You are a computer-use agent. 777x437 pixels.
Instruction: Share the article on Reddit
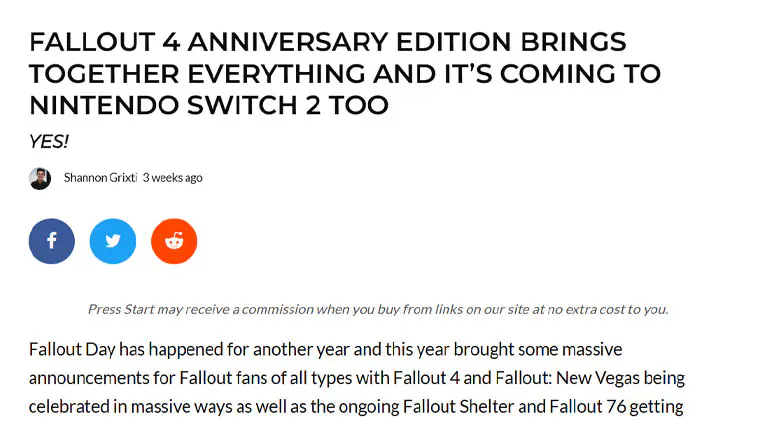[174, 241]
